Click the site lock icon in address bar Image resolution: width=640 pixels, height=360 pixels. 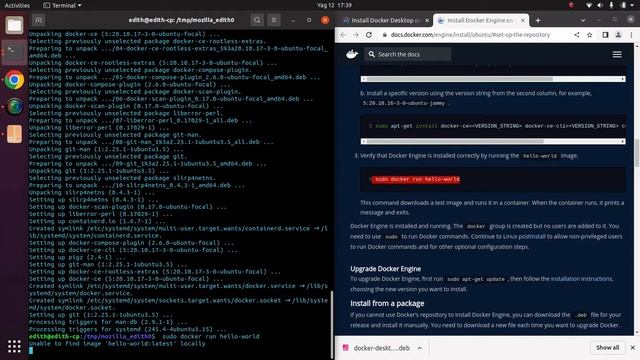tap(384, 35)
